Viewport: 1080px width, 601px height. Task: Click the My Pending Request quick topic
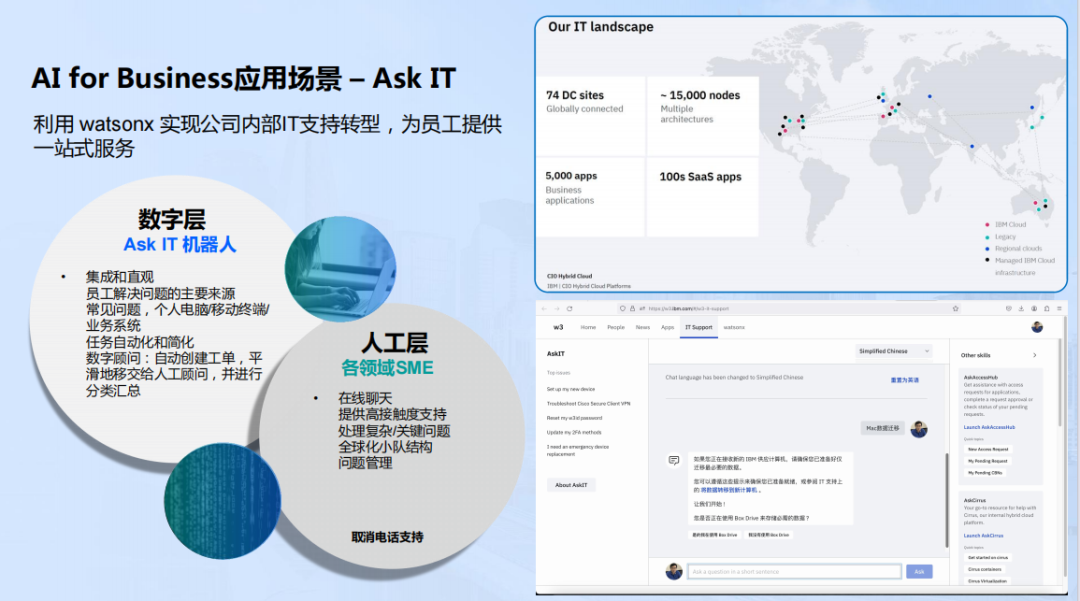(x=988, y=461)
